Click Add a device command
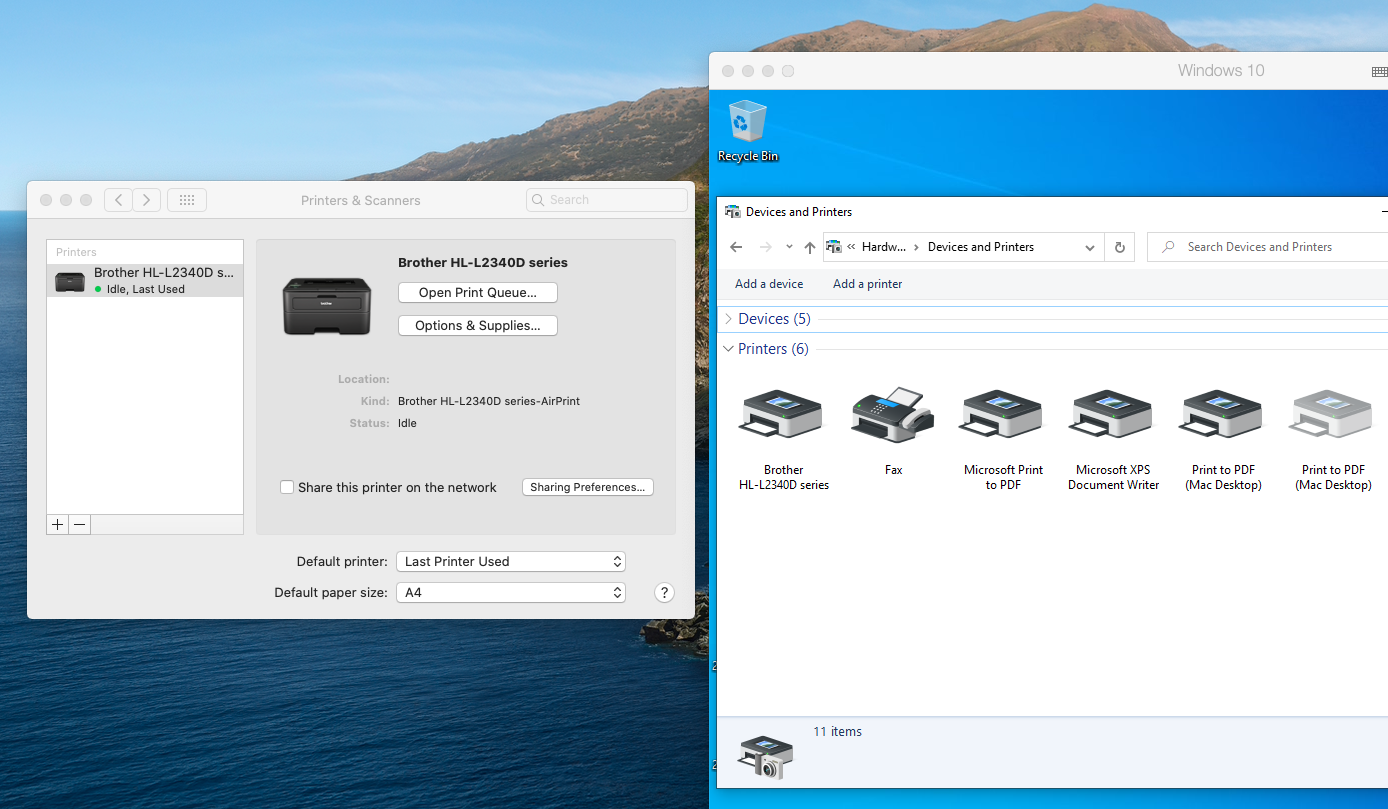 769,284
